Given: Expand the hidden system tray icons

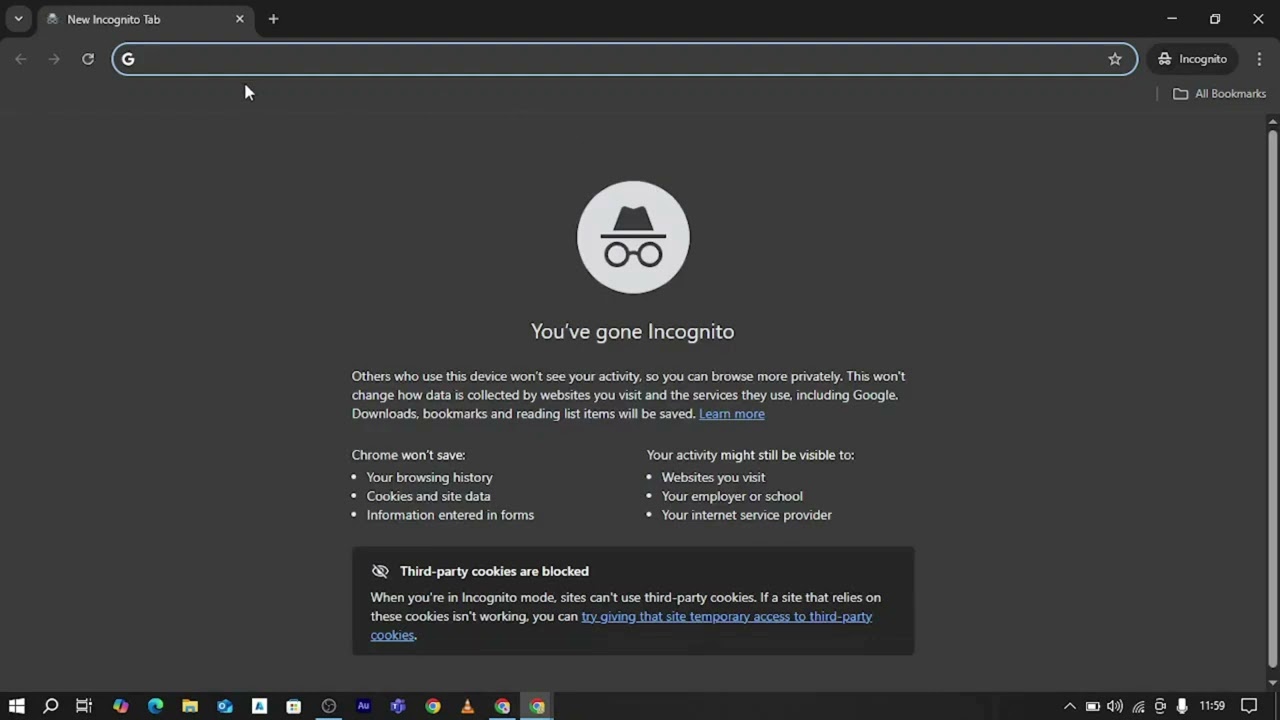Looking at the screenshot, I should (1070, 706).
